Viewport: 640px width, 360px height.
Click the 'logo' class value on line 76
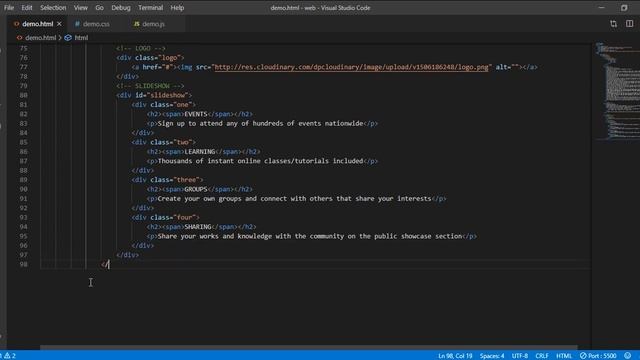[169, 58]
